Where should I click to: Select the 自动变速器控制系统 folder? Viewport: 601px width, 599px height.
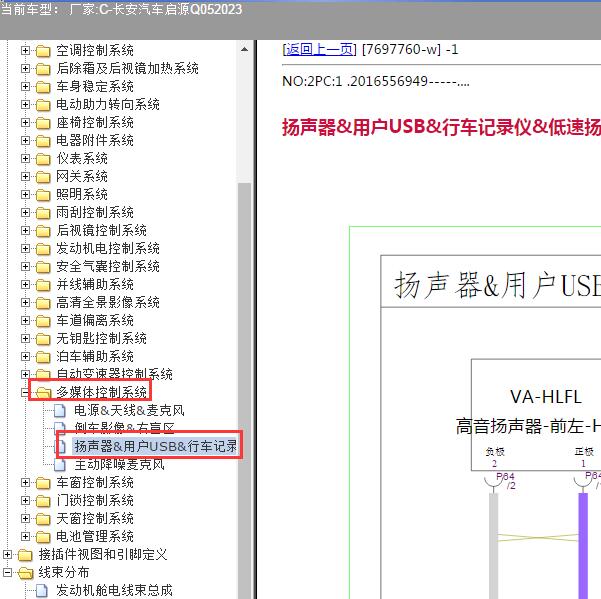point(114,374)
